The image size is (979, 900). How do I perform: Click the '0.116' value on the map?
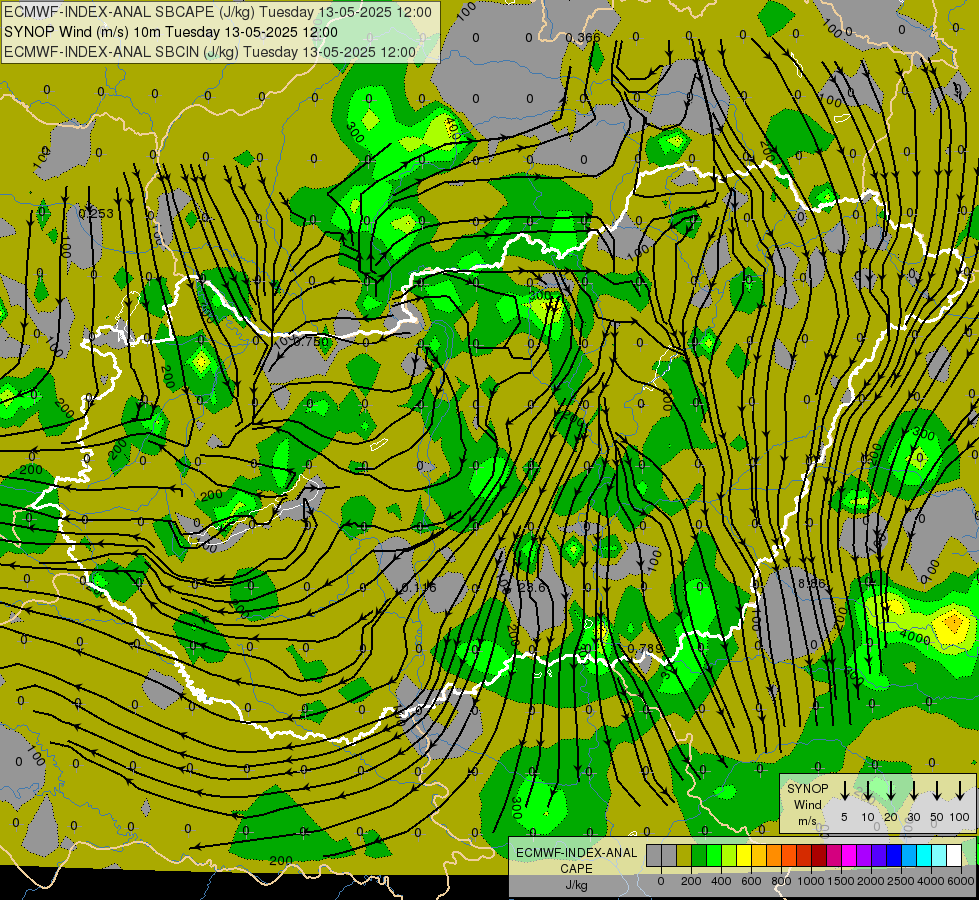pos(419,588)
